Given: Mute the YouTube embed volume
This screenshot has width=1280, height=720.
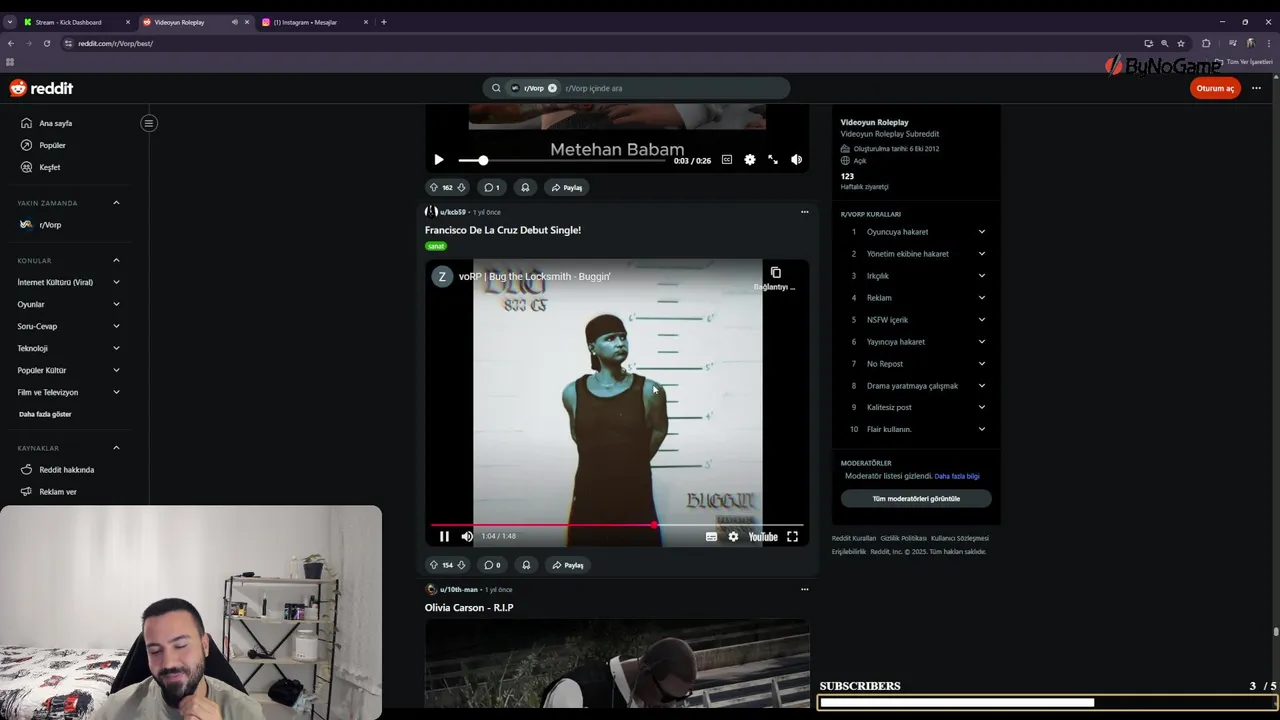Looking at the screenshot, I should click(467, 536).
